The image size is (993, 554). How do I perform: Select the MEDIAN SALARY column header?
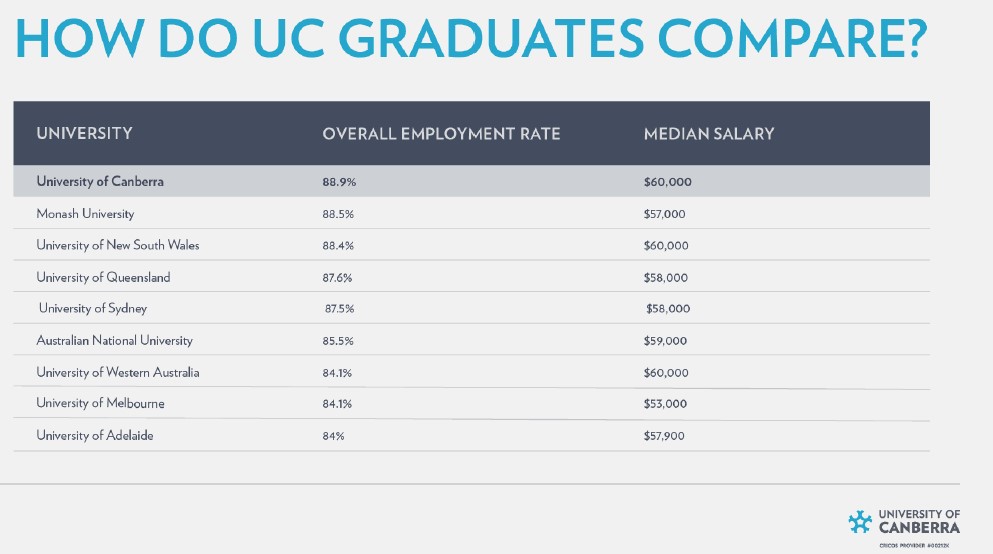(709, 134)
